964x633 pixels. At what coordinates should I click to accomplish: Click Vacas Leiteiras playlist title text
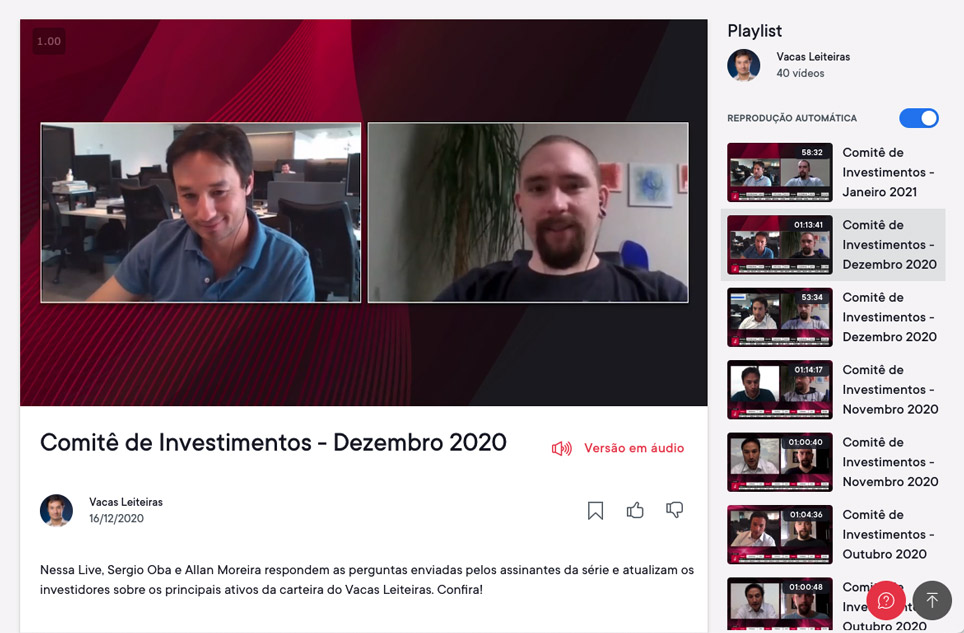click(813, 57)
